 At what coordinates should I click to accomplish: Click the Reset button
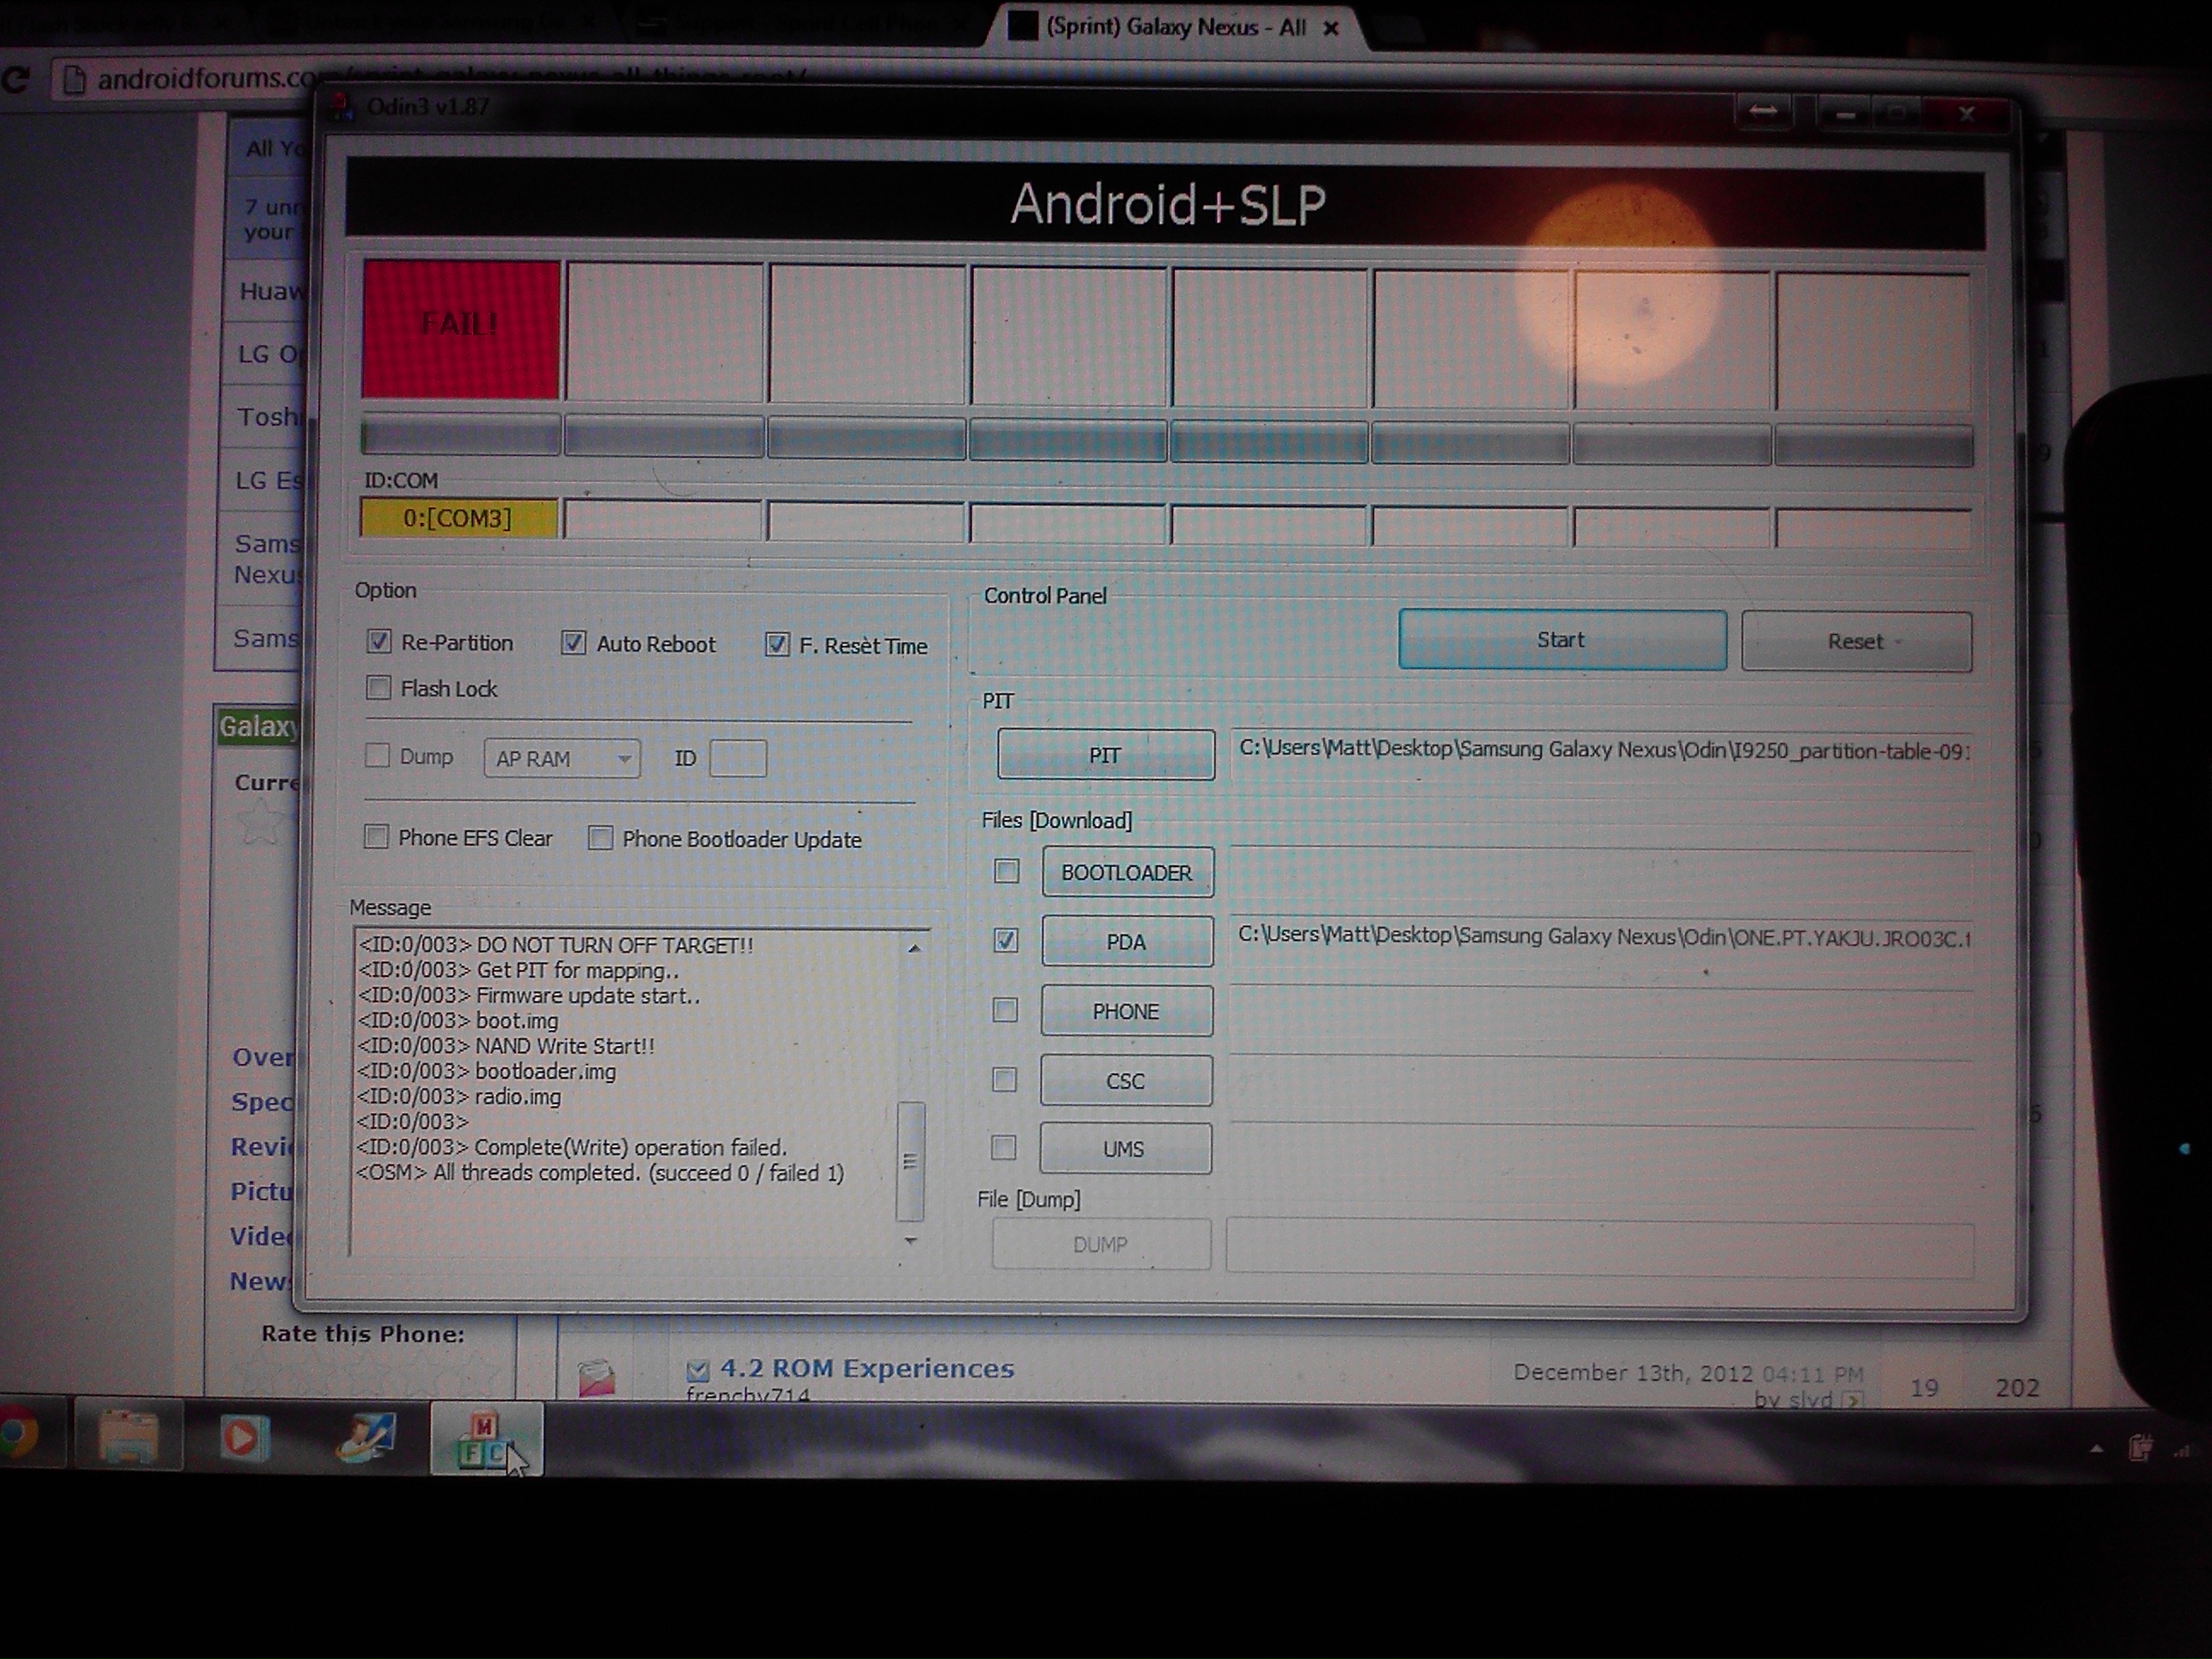1856,642
